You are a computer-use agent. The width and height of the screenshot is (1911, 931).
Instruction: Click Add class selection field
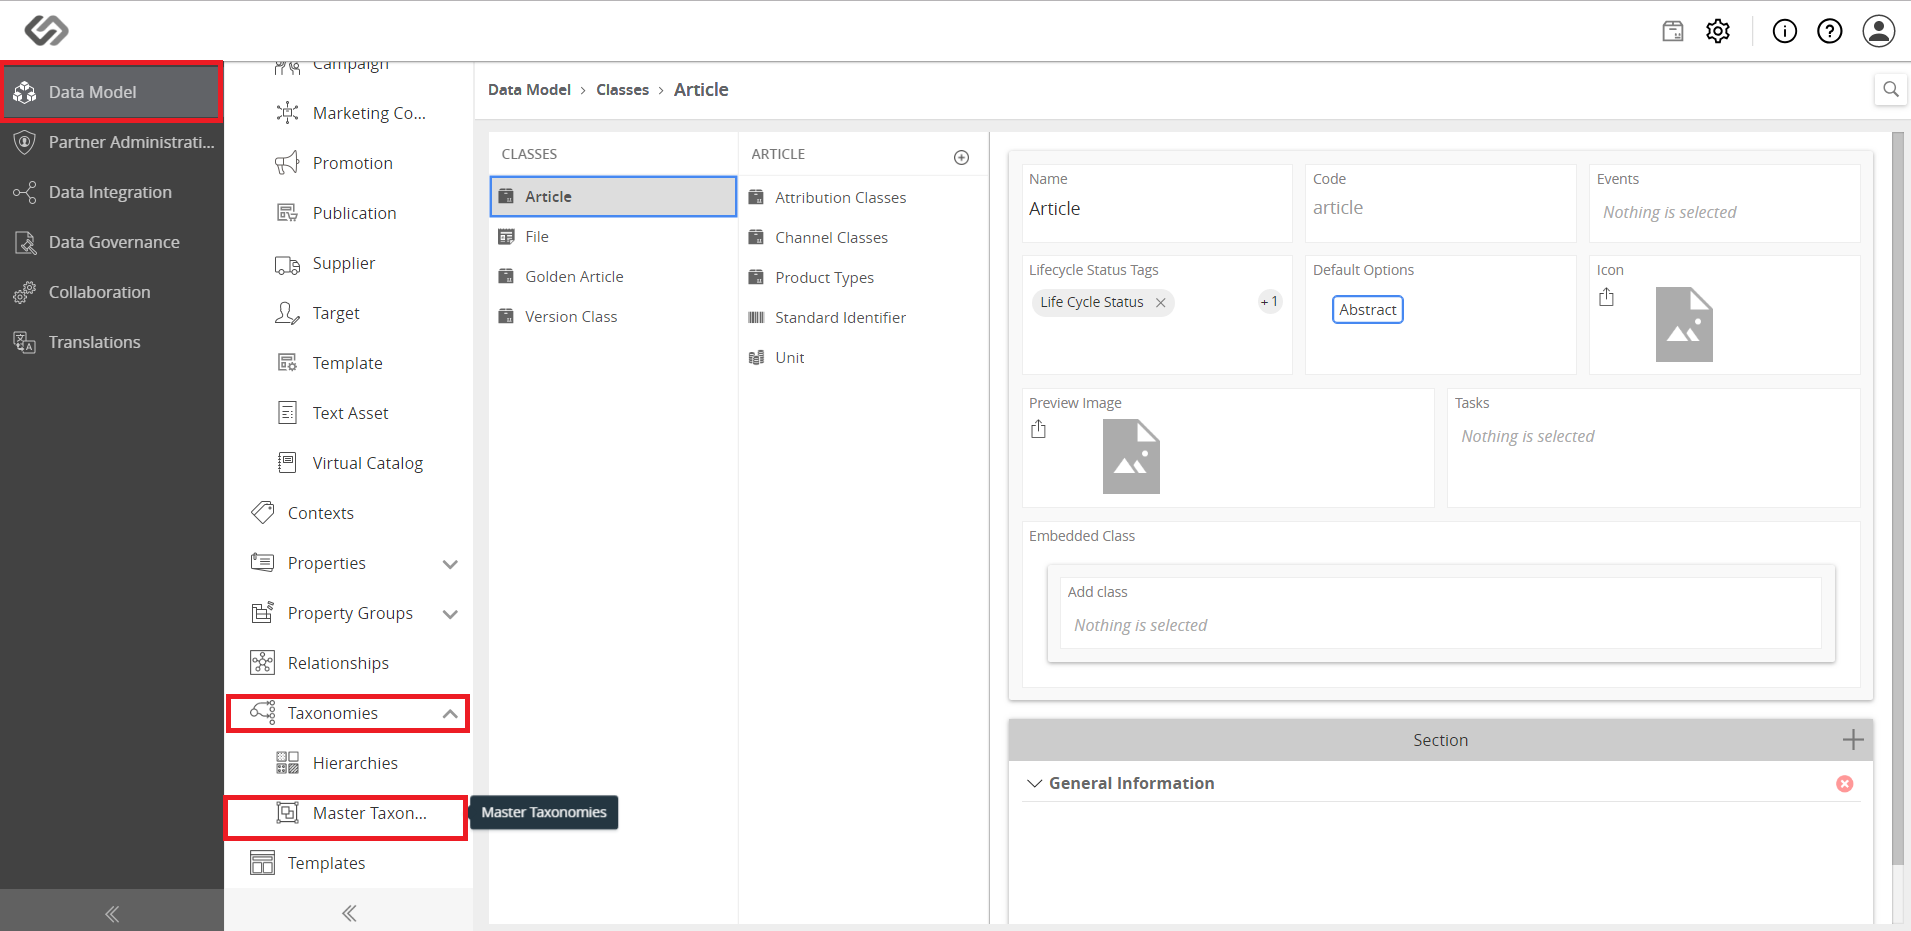tap(1441, 613)
